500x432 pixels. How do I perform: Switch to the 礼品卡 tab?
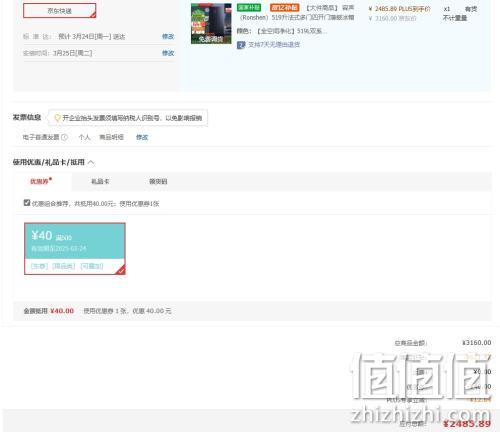(100, 181)
